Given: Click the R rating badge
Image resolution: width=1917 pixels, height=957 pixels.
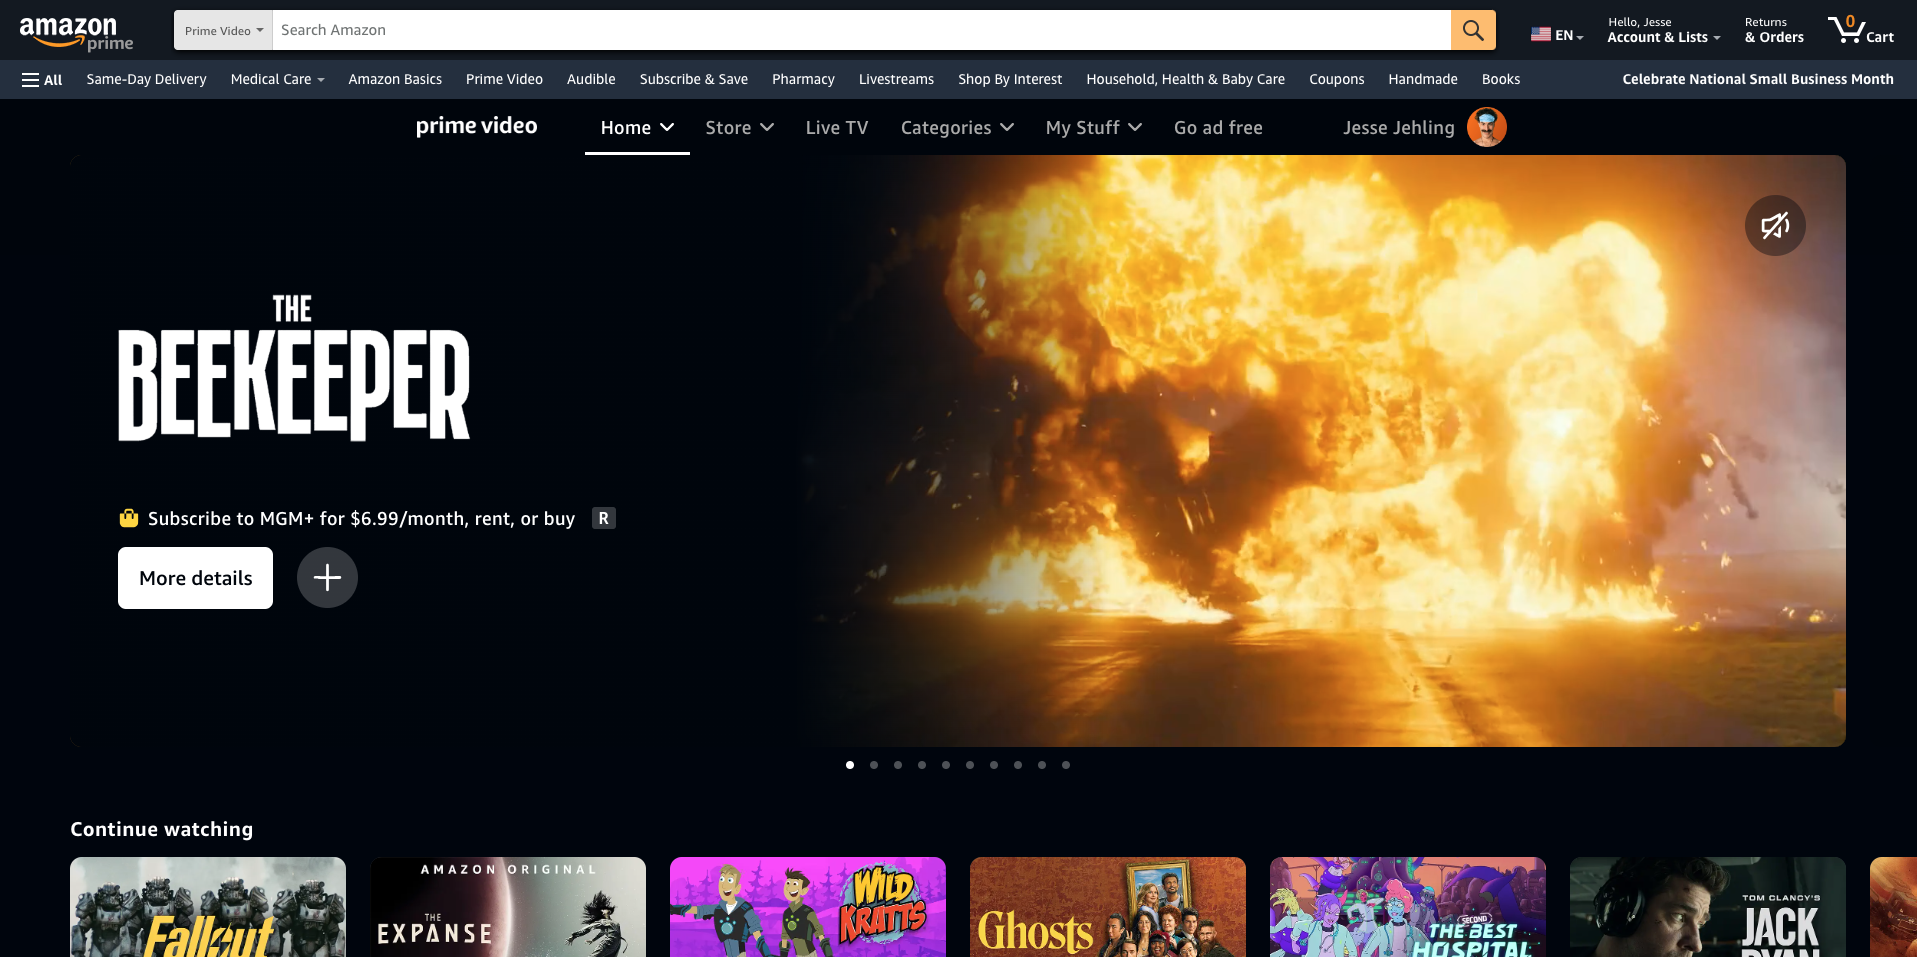Looking at the screenshot, I should coord(603,518).
